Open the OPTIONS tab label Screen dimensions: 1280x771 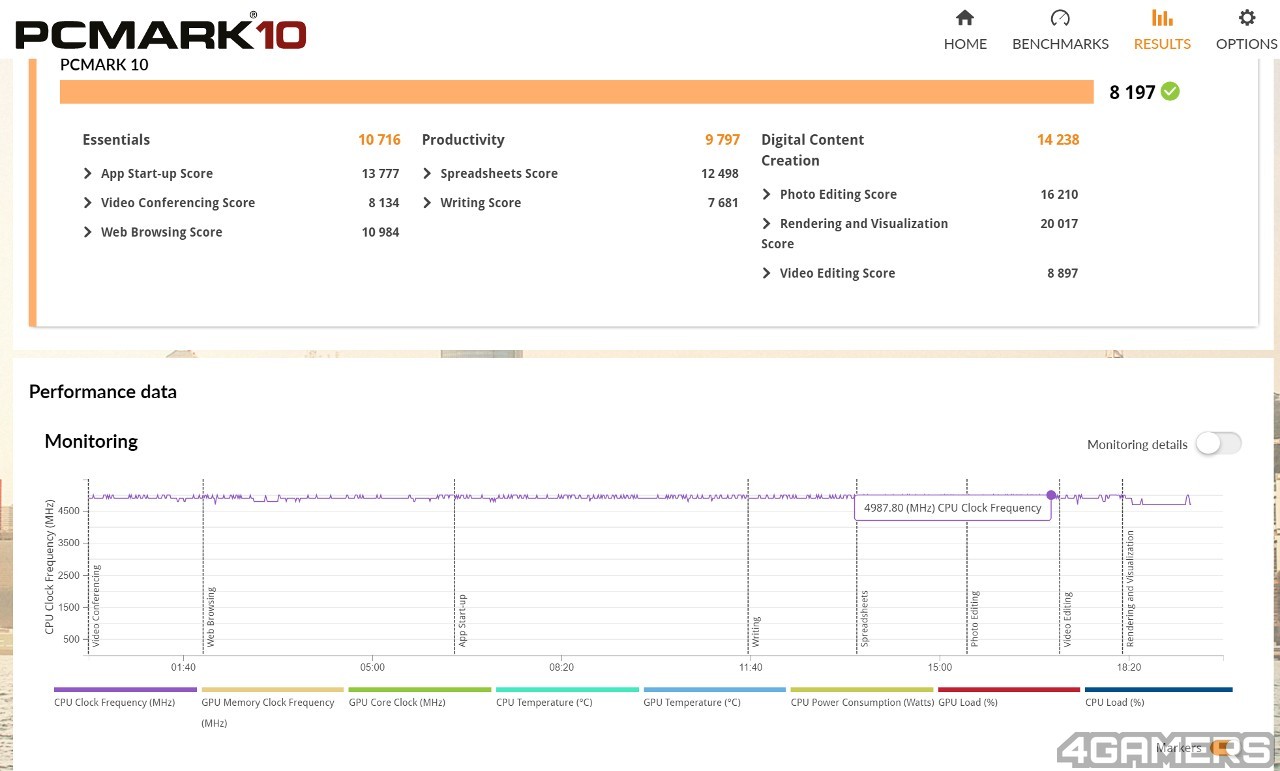pos(1246,44)
